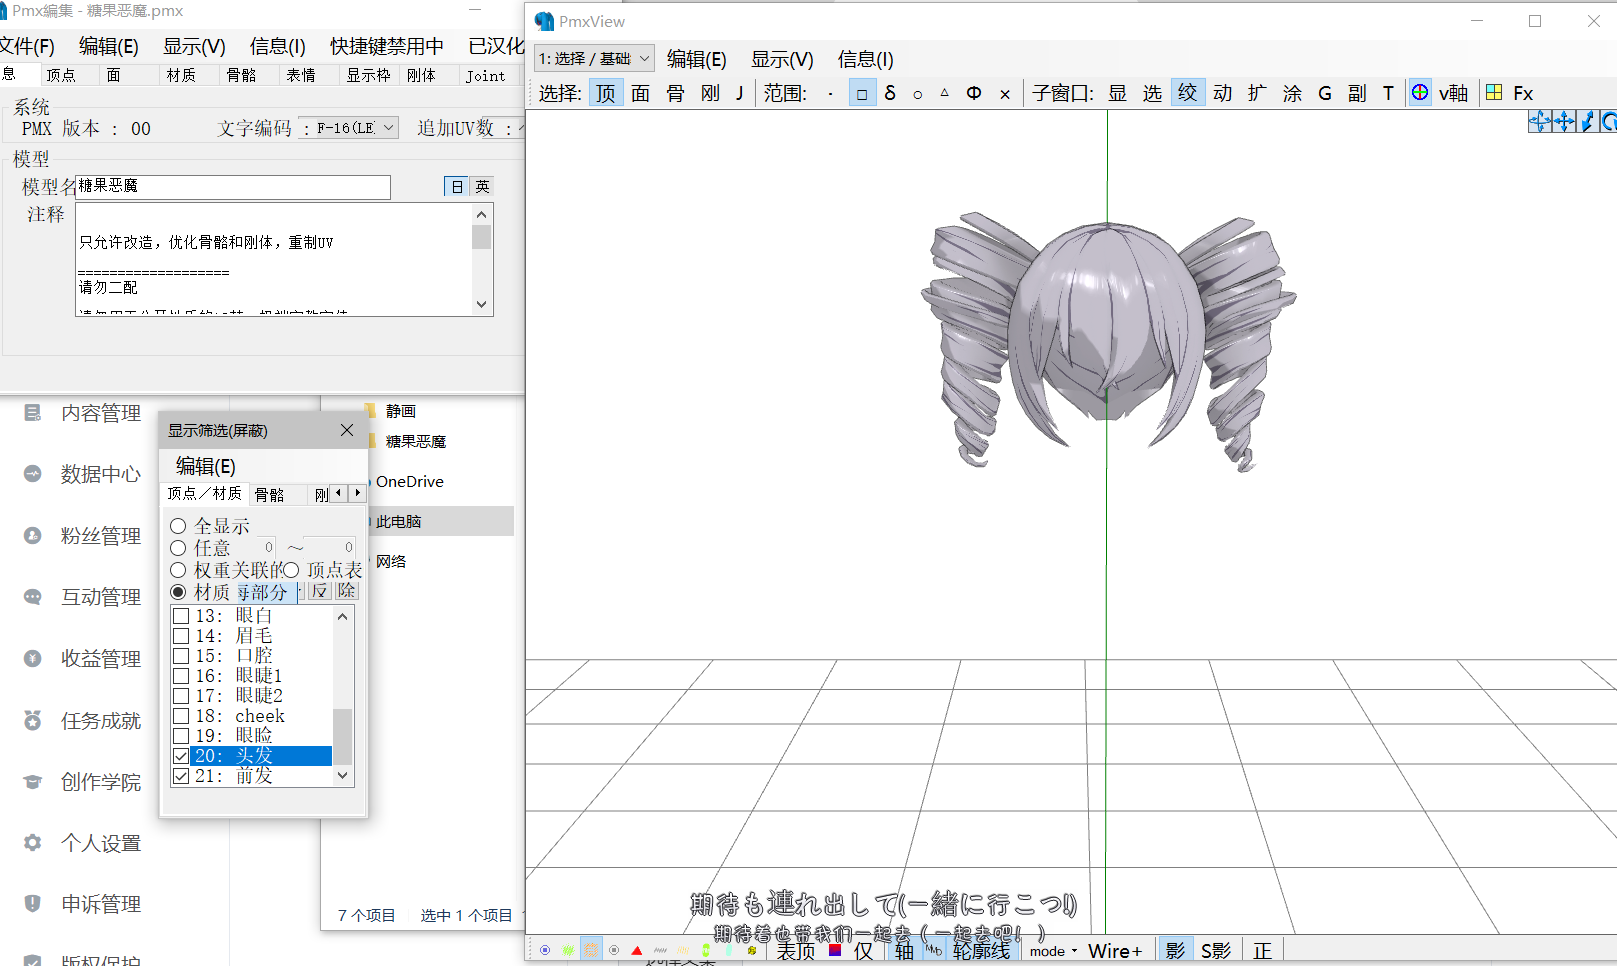Image resolution: width=1617 pixels, height=966 pixels.
Task: Click the yellow grid icon before Fx
Action: click(x=1494, y=93)
